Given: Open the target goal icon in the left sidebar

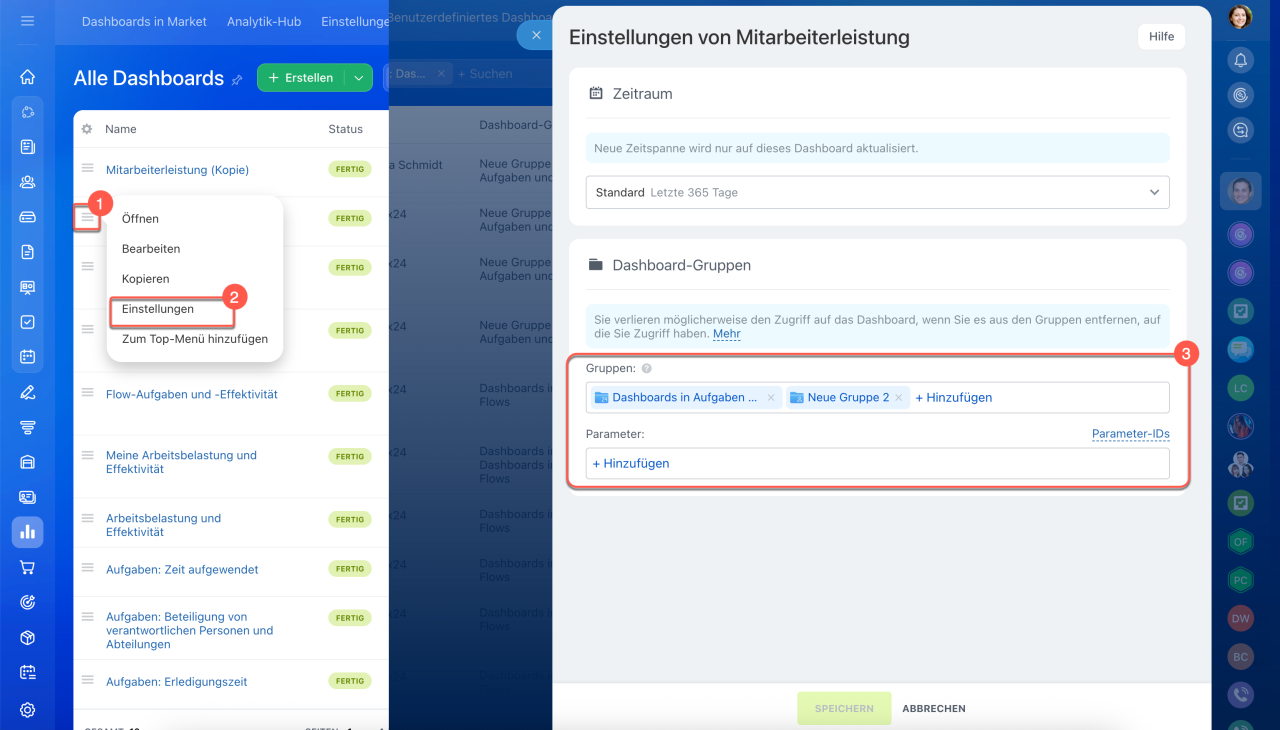Looking at the screenshot, I should (27, 602).
